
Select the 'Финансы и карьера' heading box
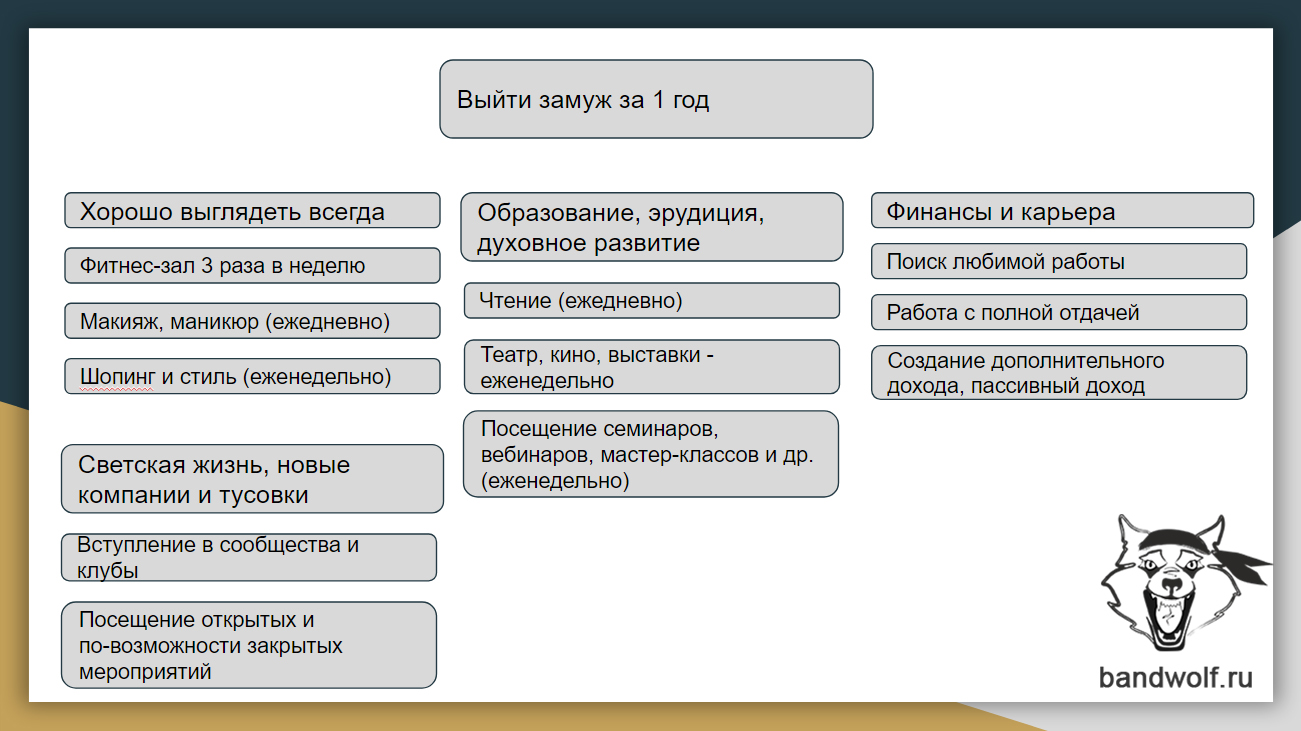pyautogui.click(x=1062, y=211)
